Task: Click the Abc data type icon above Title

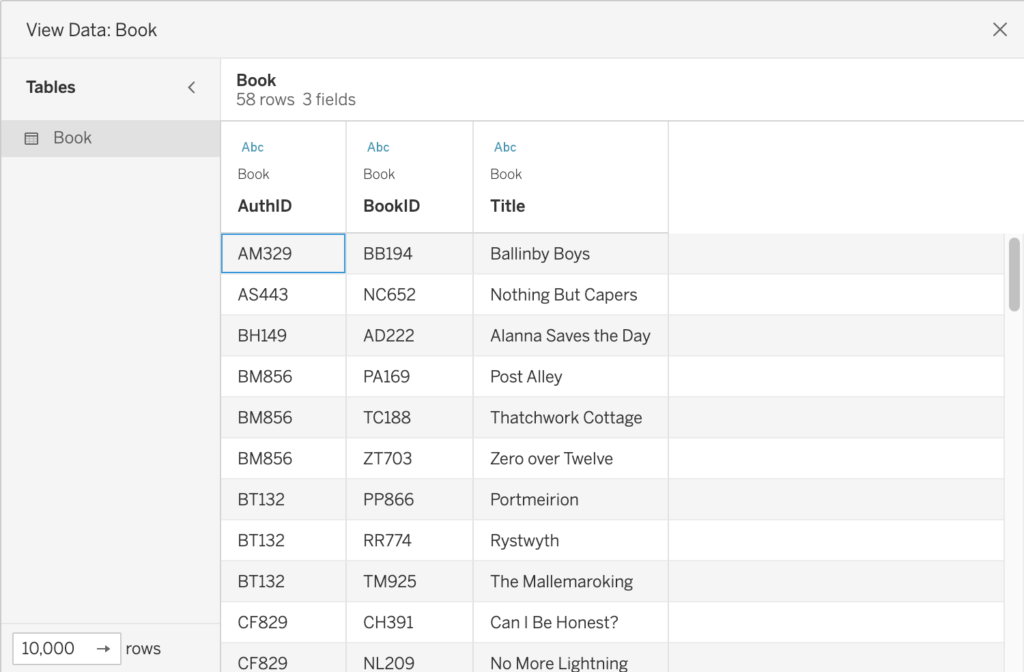Action: tap(505, 147)
